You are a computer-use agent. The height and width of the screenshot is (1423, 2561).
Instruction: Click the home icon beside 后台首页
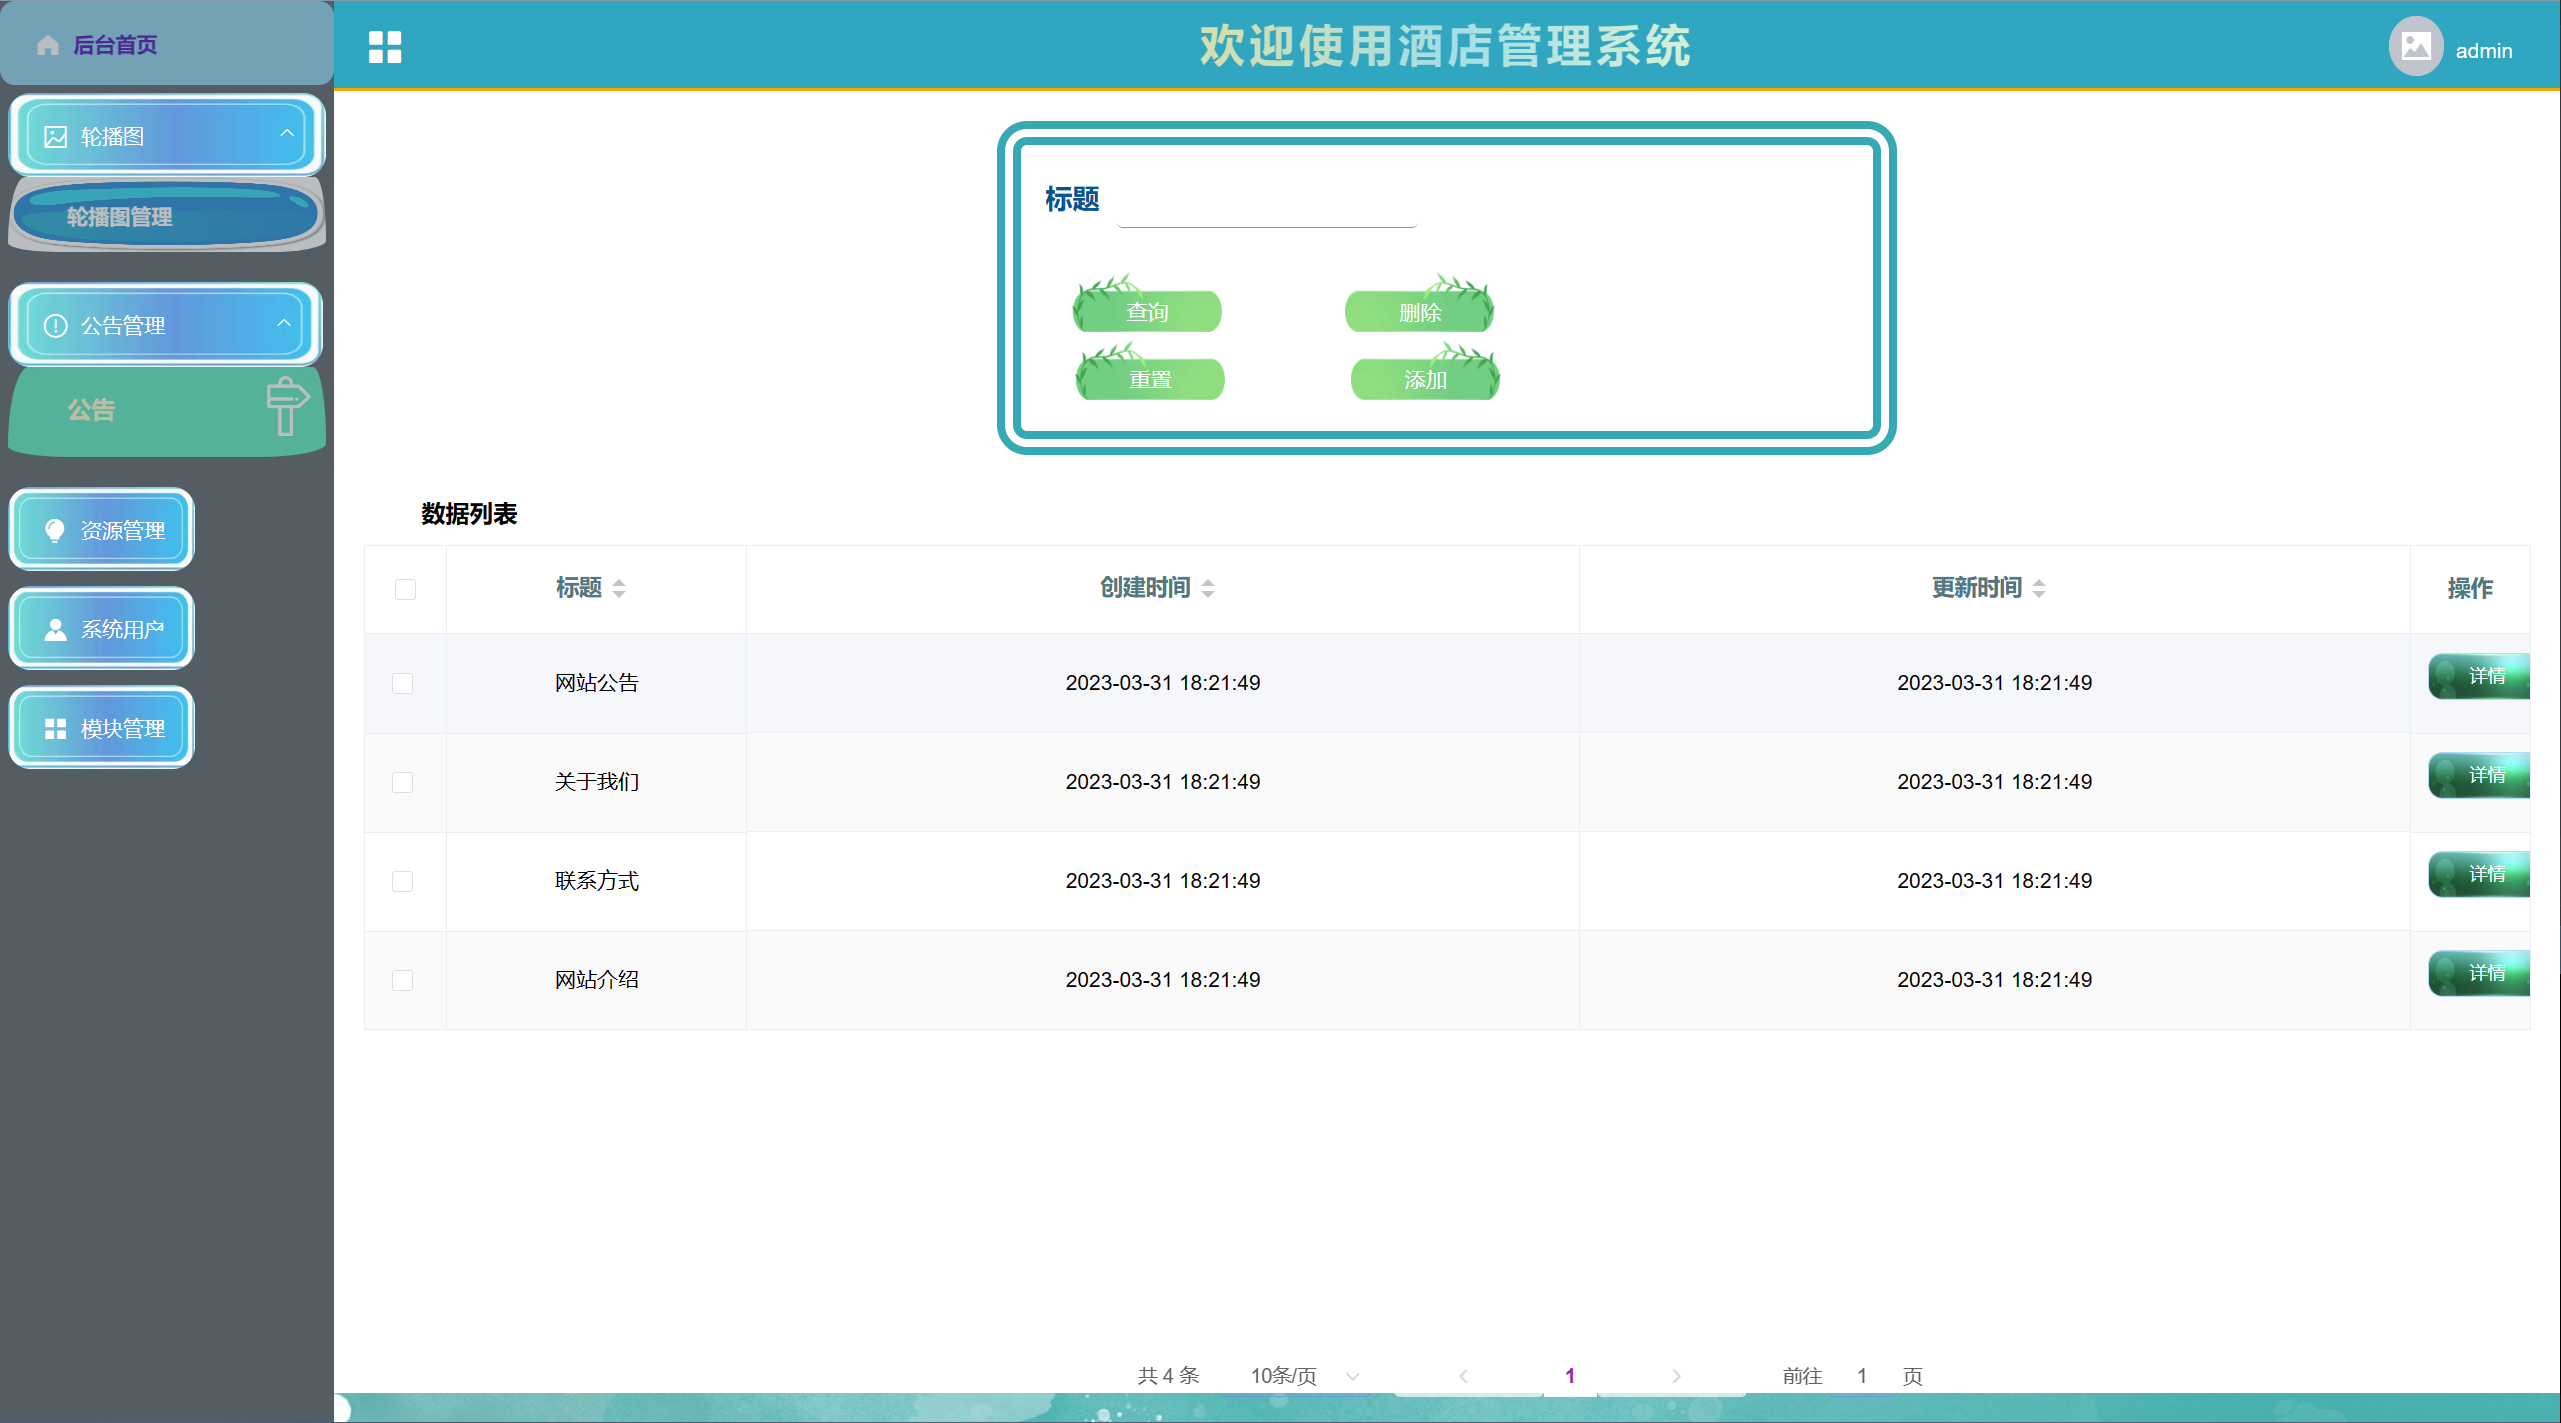click(48, 45)
